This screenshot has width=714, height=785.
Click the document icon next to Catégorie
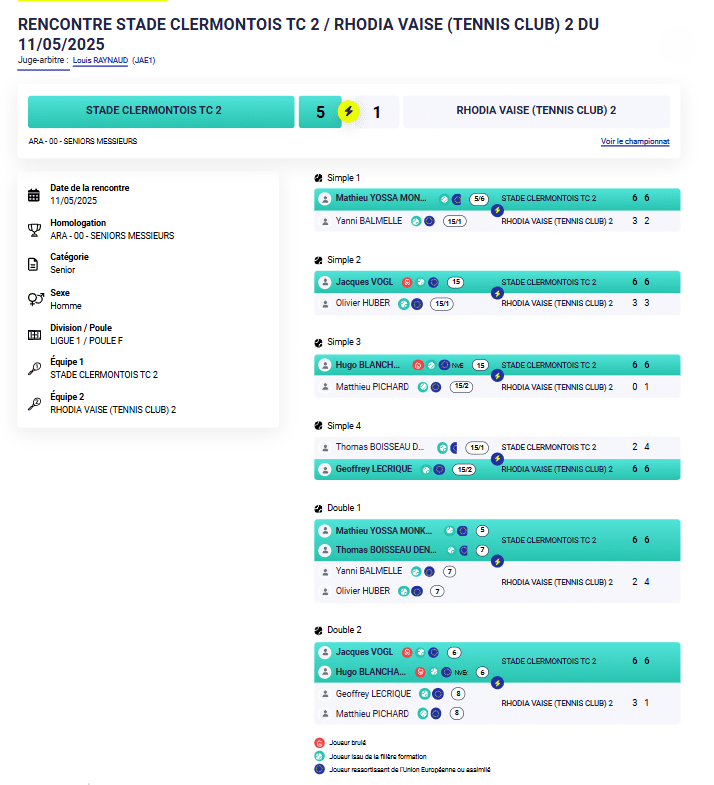34,264
